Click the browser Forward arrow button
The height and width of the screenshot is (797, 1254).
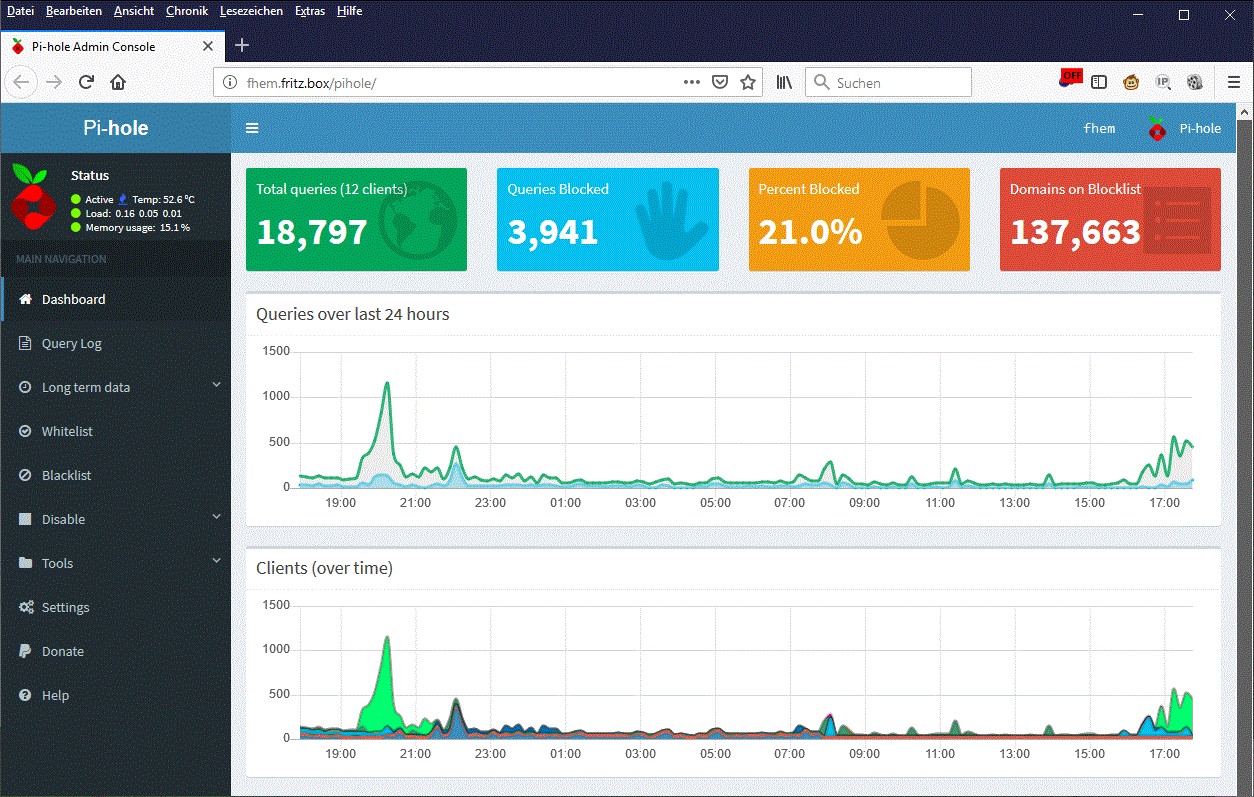55,82
